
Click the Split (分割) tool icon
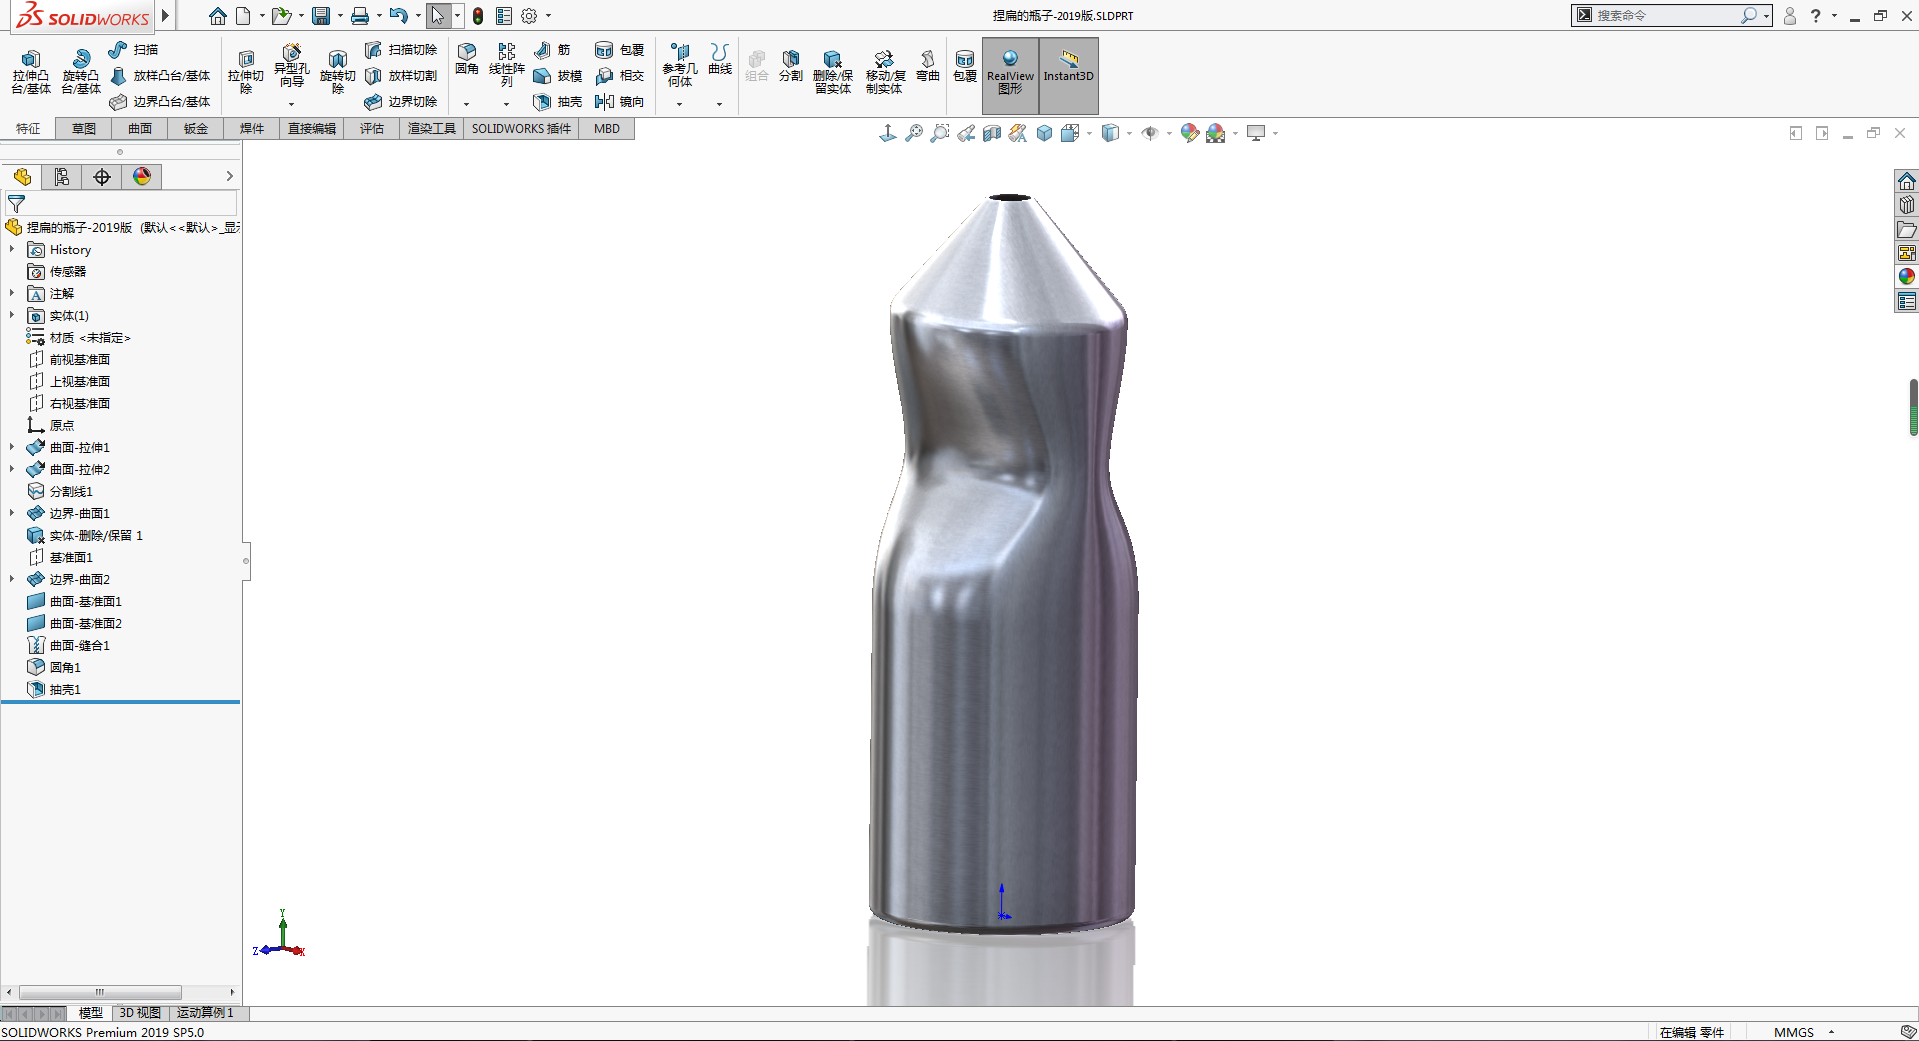pos(790,66)
